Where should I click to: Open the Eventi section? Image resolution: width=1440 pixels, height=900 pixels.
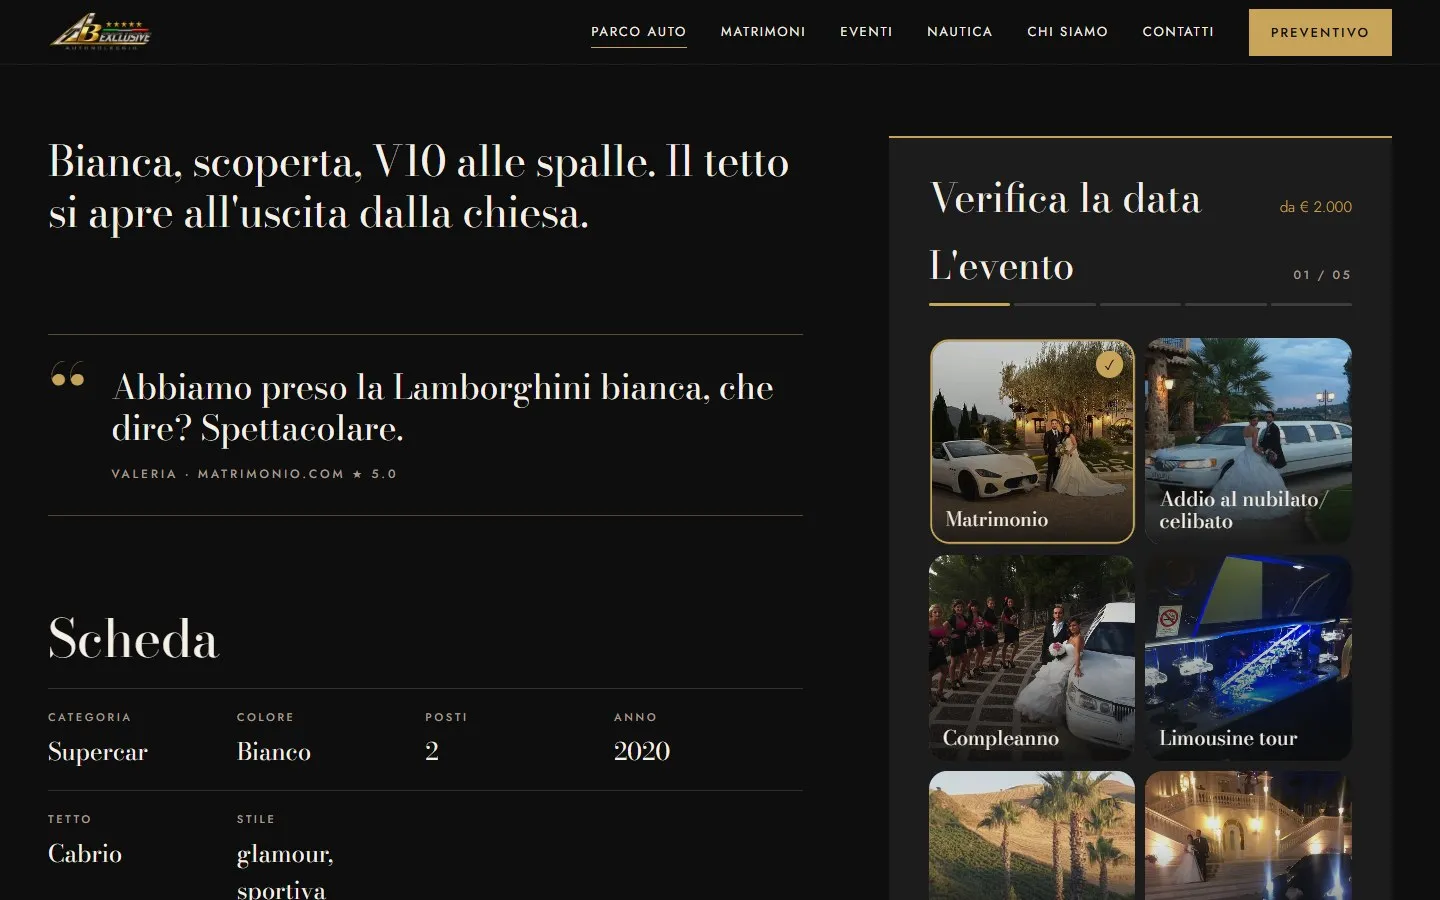click(866, 32)
